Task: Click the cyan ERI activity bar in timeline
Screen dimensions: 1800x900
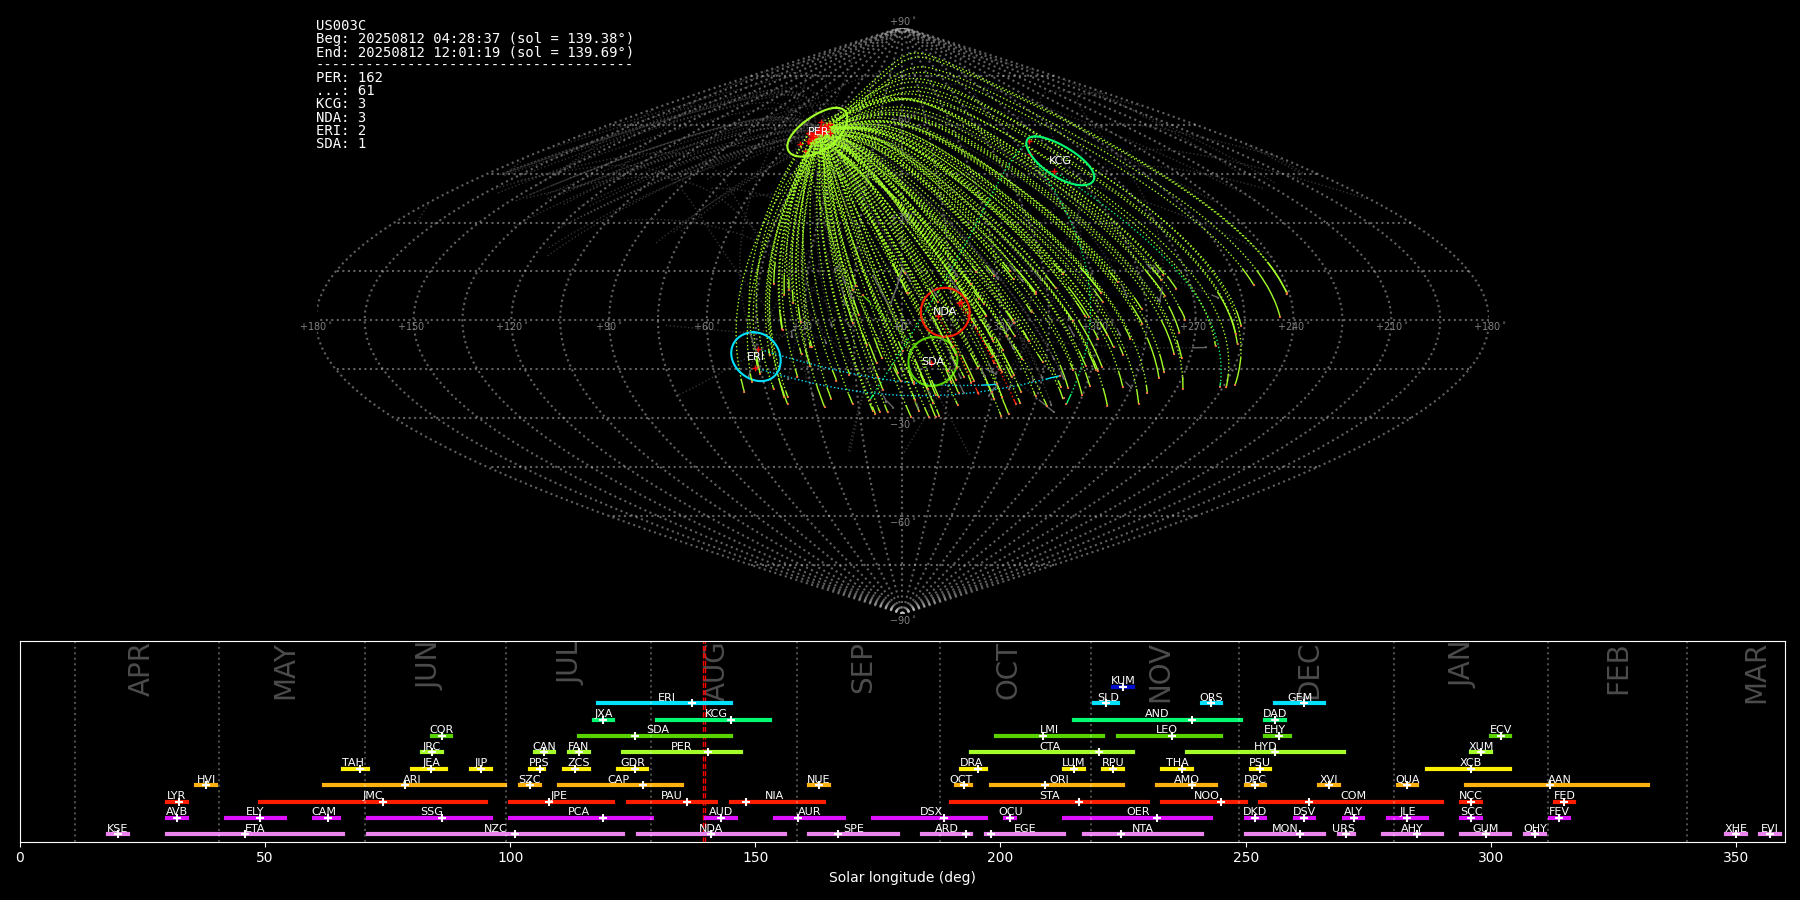Action: pos(664,703)
